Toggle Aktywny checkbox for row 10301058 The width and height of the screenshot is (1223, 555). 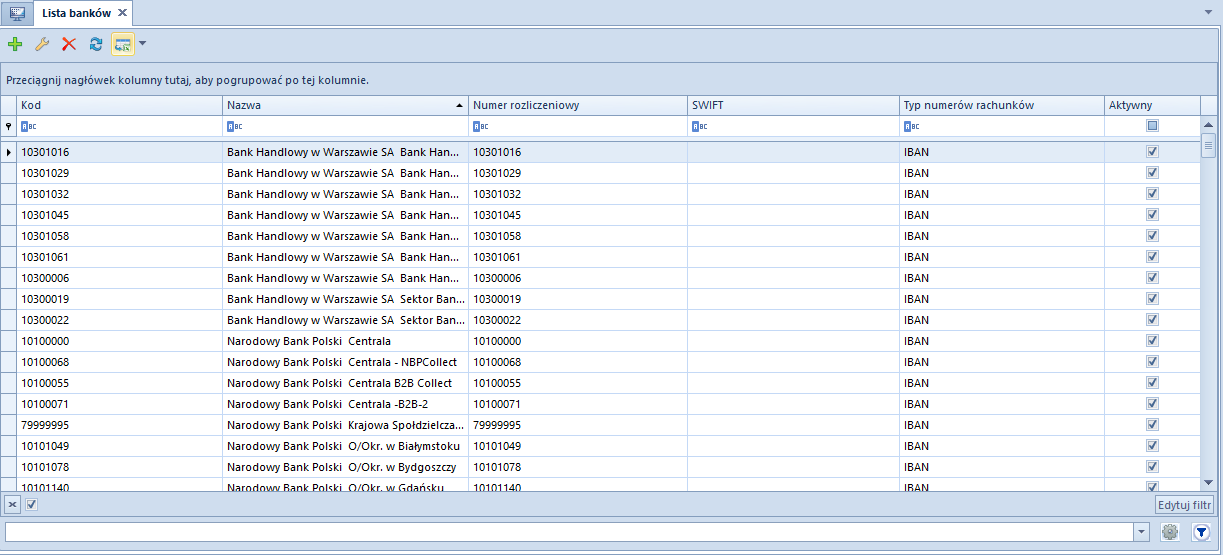point(1152,236)
